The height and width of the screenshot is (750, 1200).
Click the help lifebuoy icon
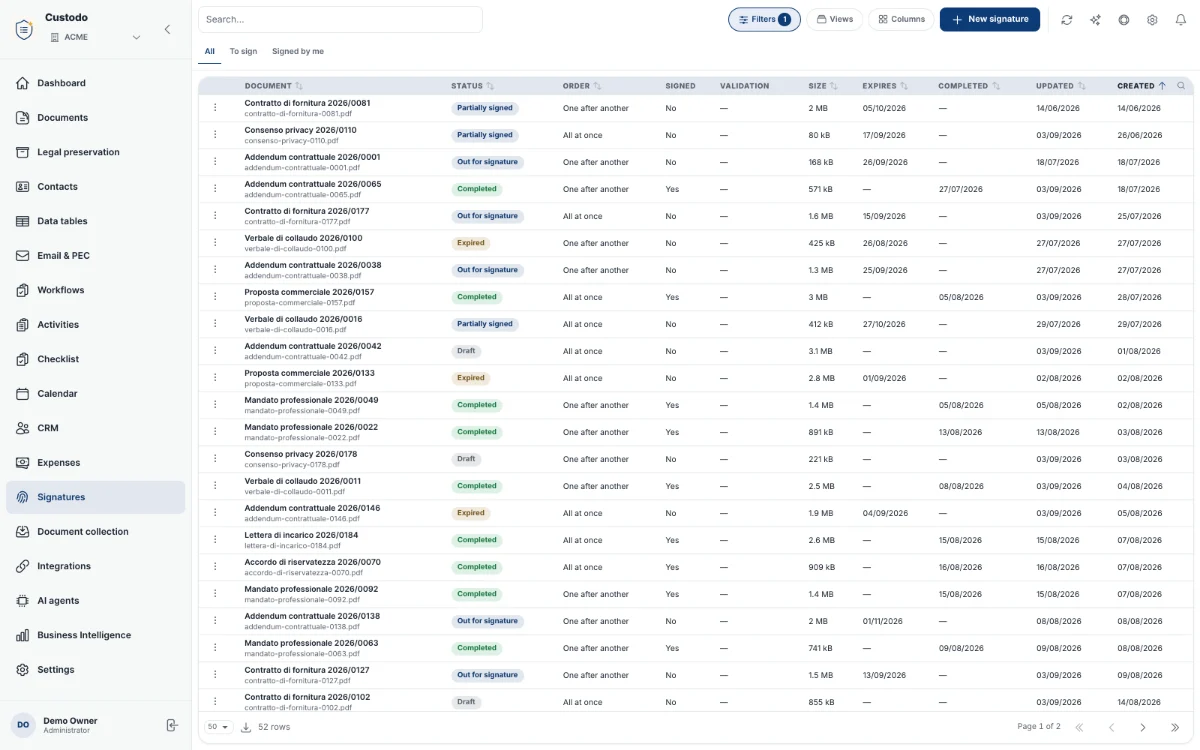pos(1124,20)
